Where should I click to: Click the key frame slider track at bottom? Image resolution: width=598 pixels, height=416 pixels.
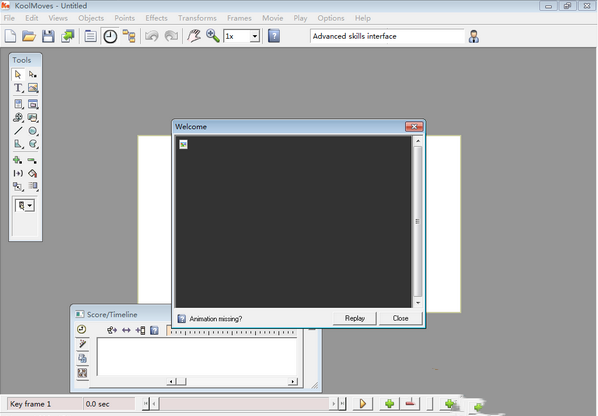[244, 403]
